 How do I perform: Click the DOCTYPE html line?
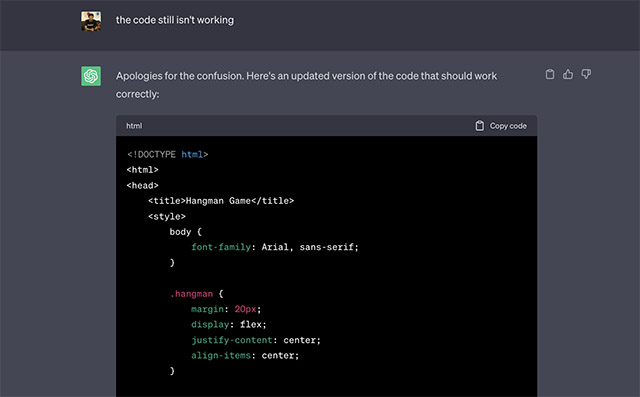pos(167,154)
